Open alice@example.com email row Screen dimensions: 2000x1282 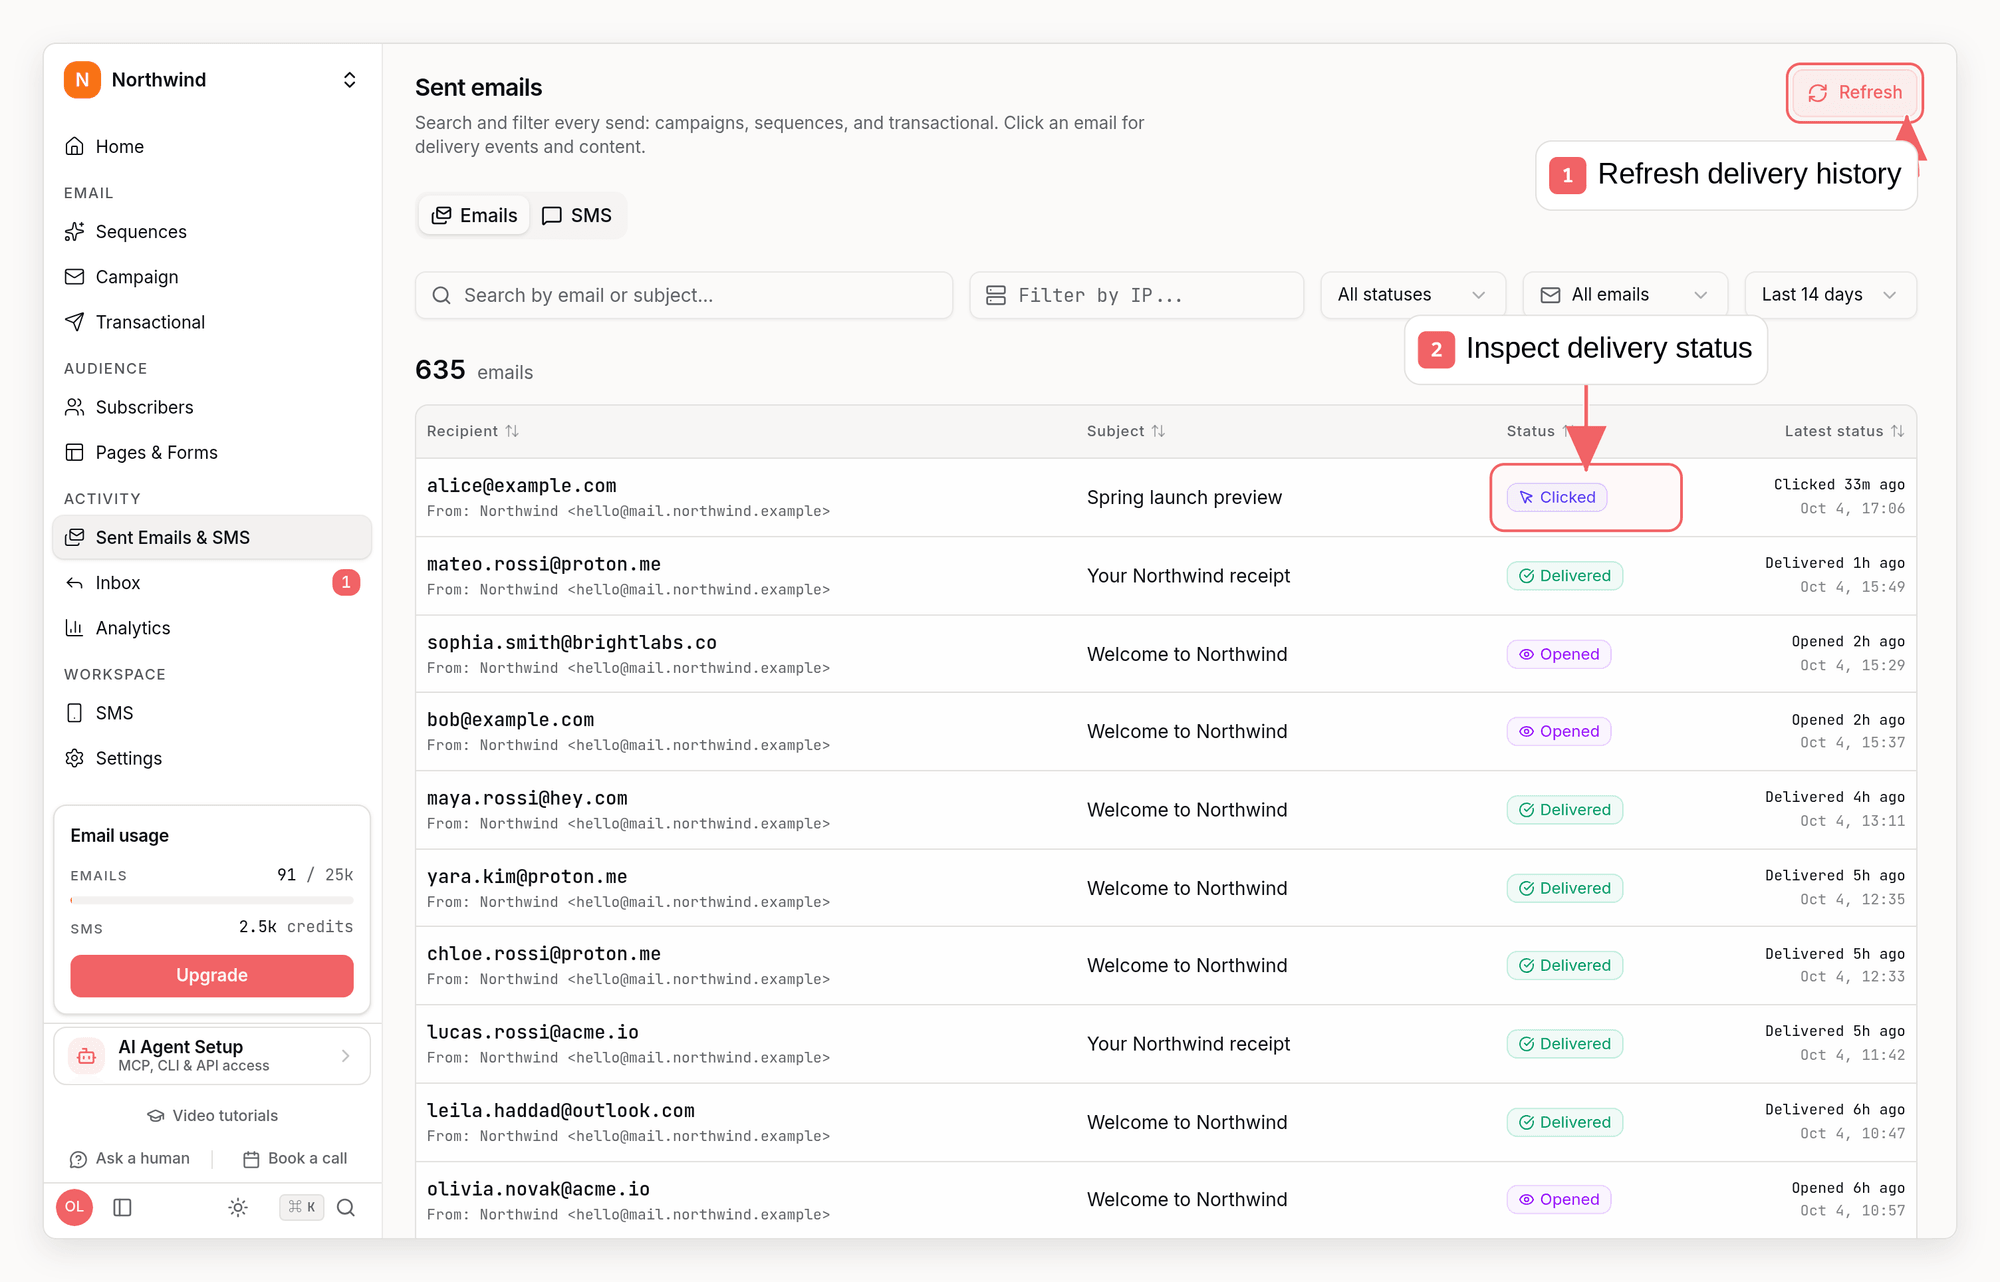(x=1166, y=498)
